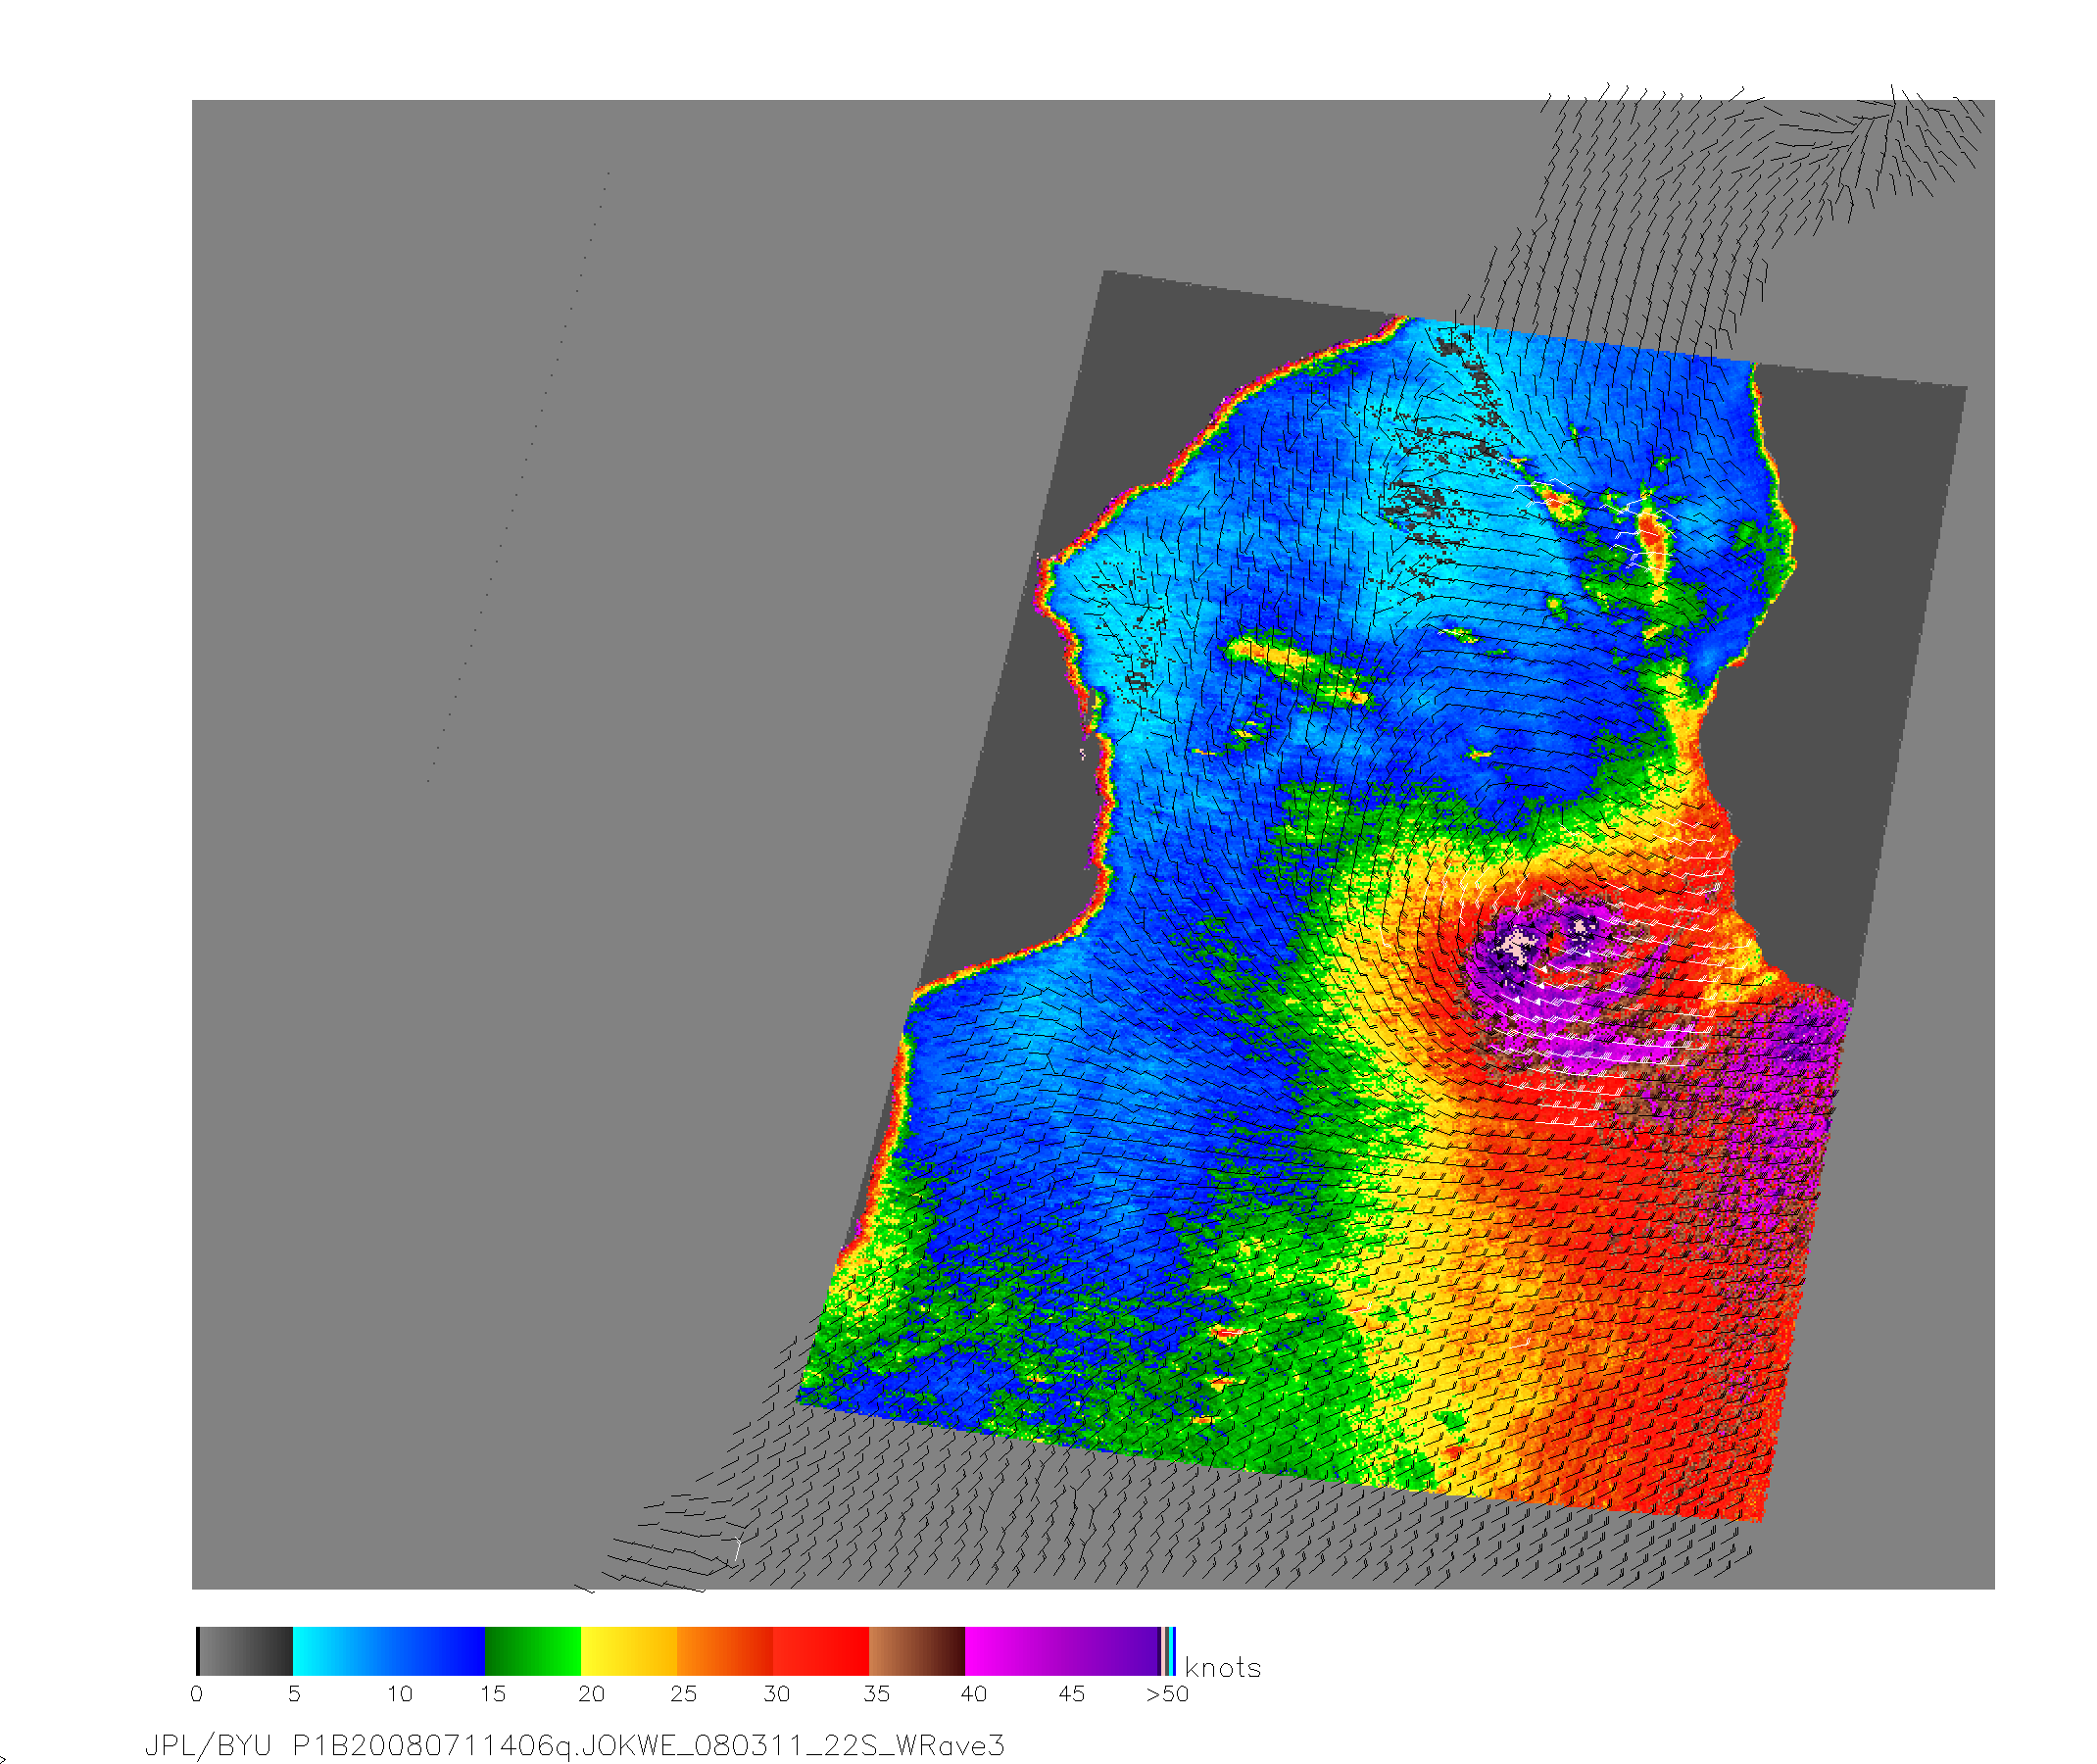
Task: Click the '20' legend tick label
Action: (x=591, y=1694)
